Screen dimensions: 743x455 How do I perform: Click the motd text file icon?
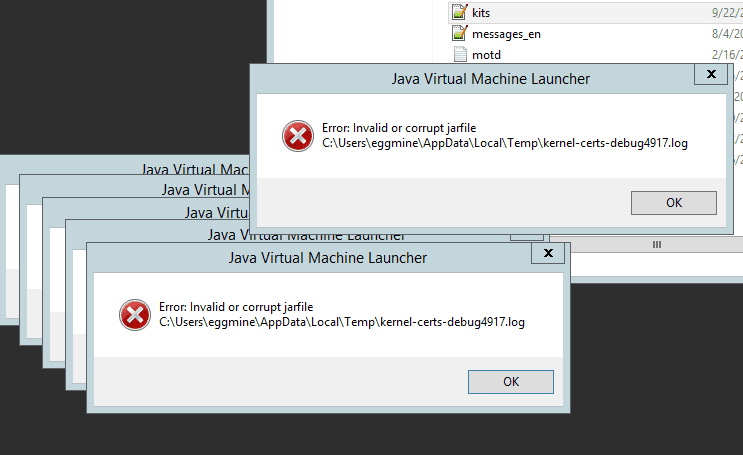[460, 55]
